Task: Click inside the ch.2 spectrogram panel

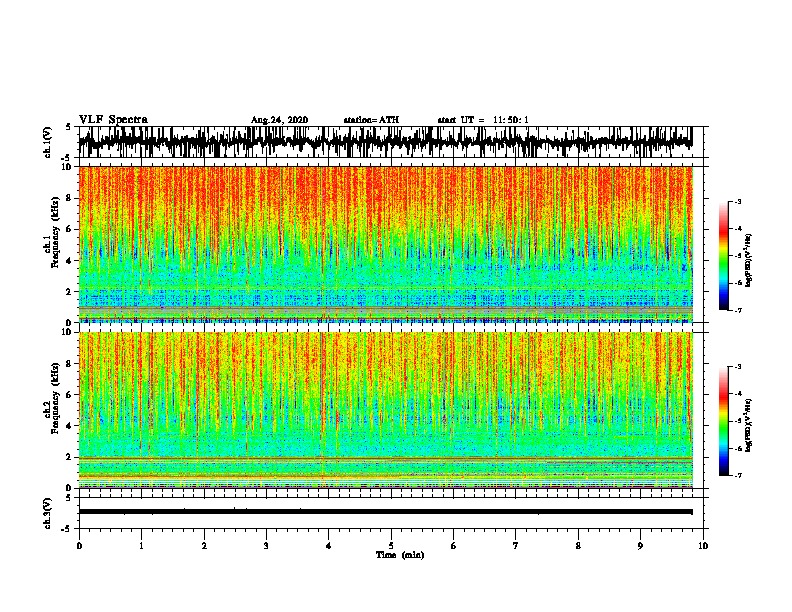Action: click(x=386, y=410)
